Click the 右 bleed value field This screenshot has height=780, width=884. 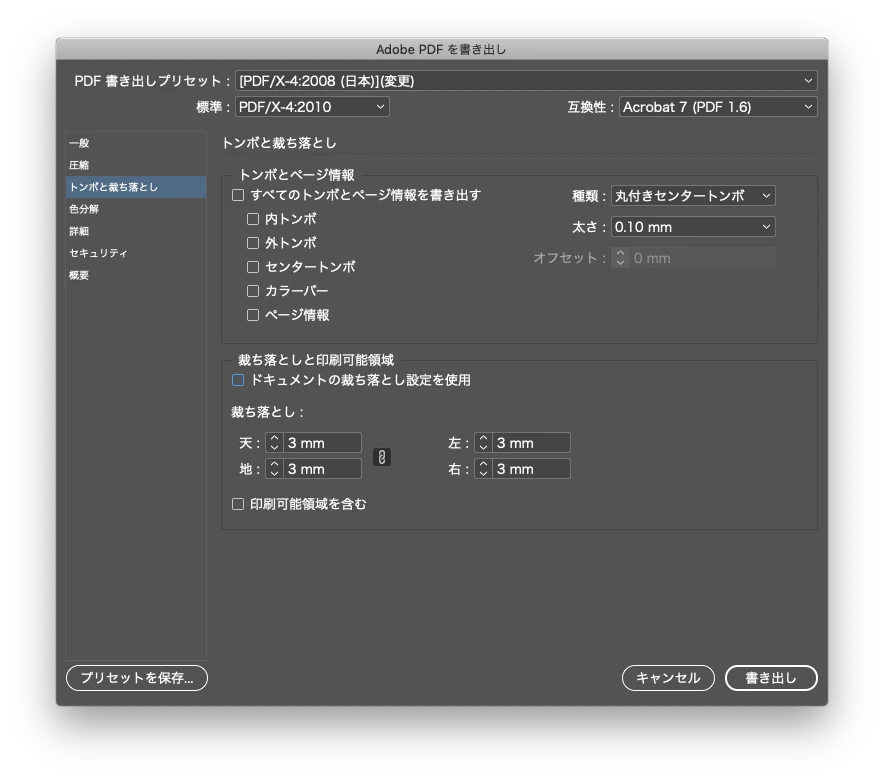[531, 469]
